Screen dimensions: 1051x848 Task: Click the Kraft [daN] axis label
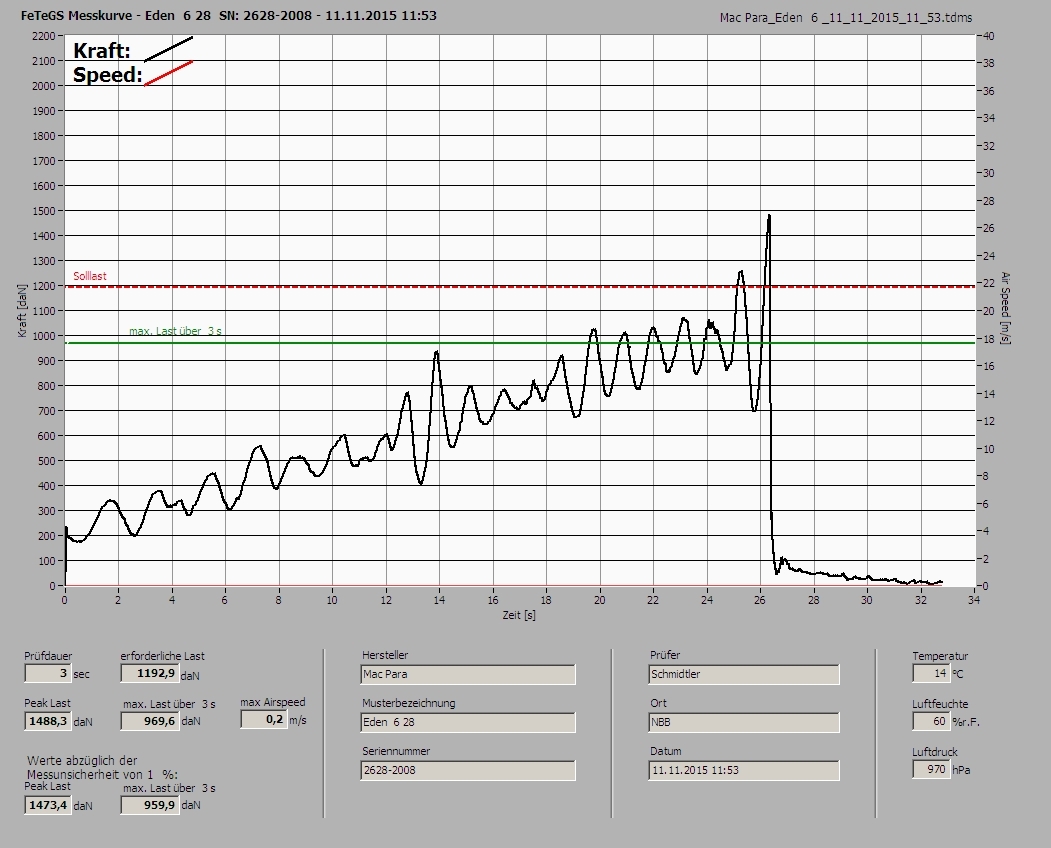[23, 310]
